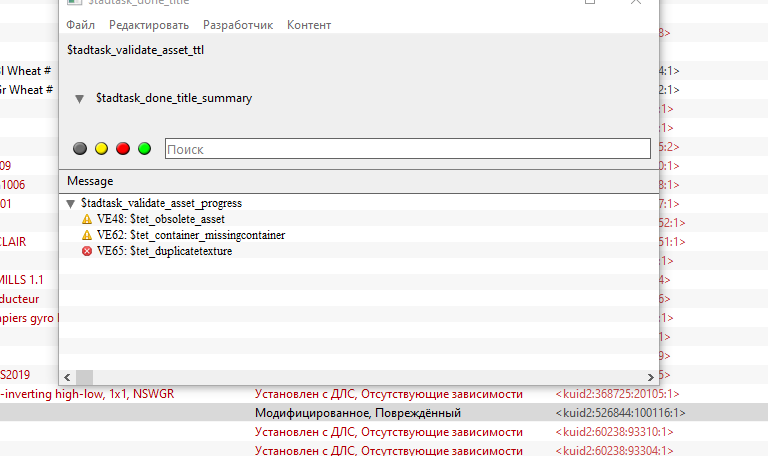Click the horizontal scrollbar right arrow
Screen dimensions: 768x456
tap(651, 377)
